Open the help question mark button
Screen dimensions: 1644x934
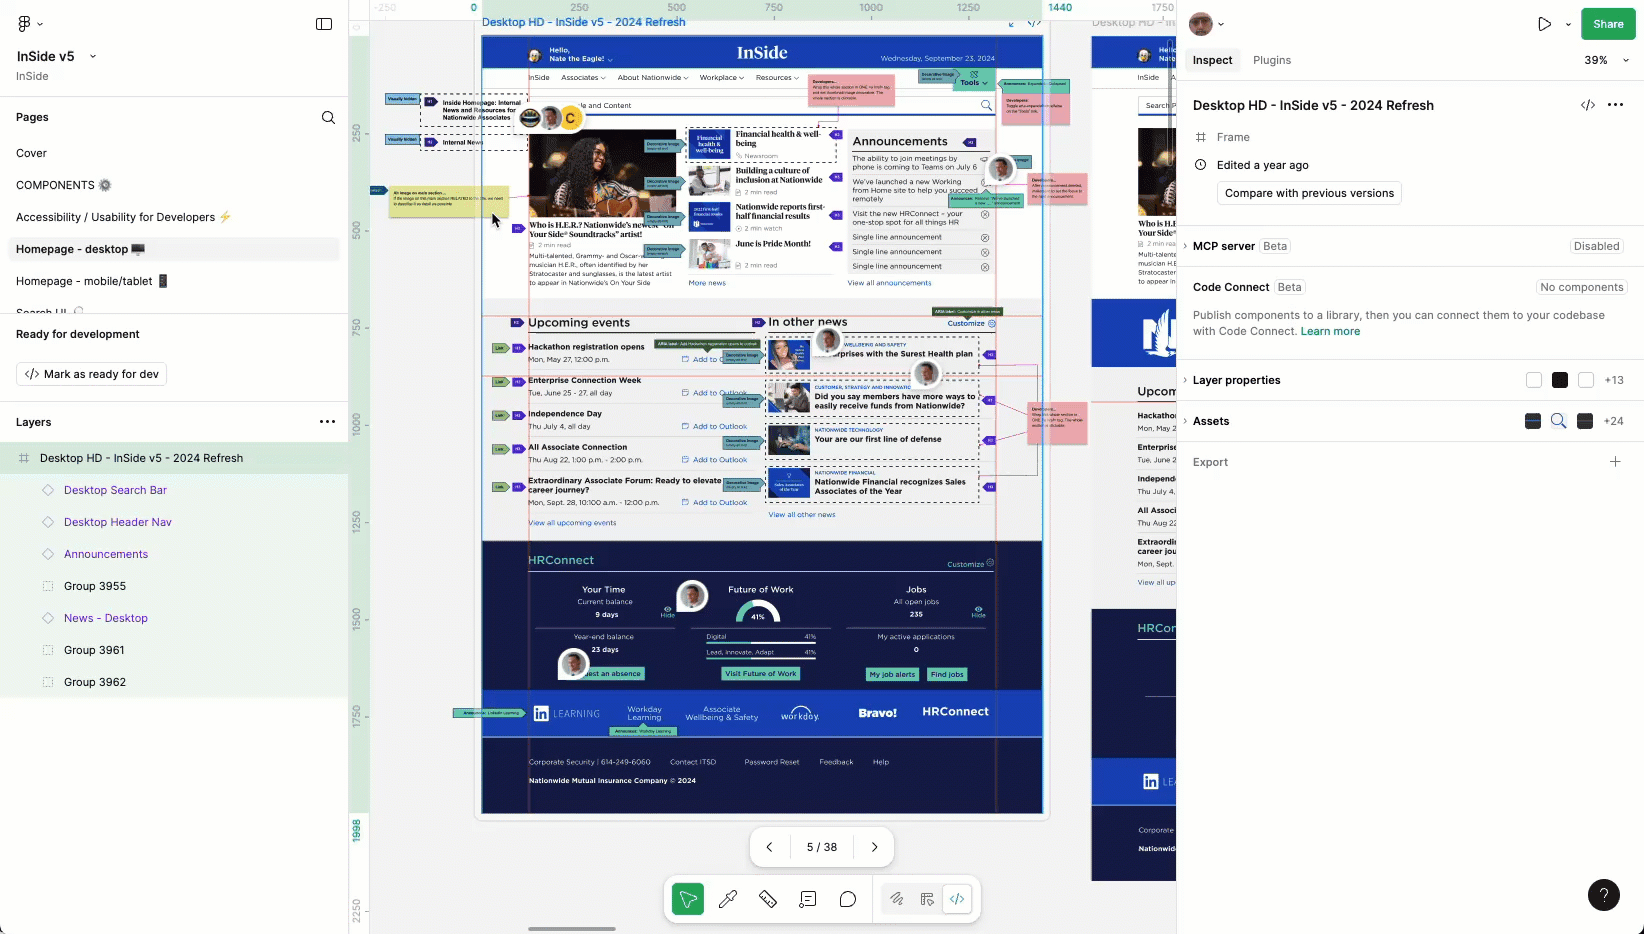pyautogui.click(x=1604, y=895)
